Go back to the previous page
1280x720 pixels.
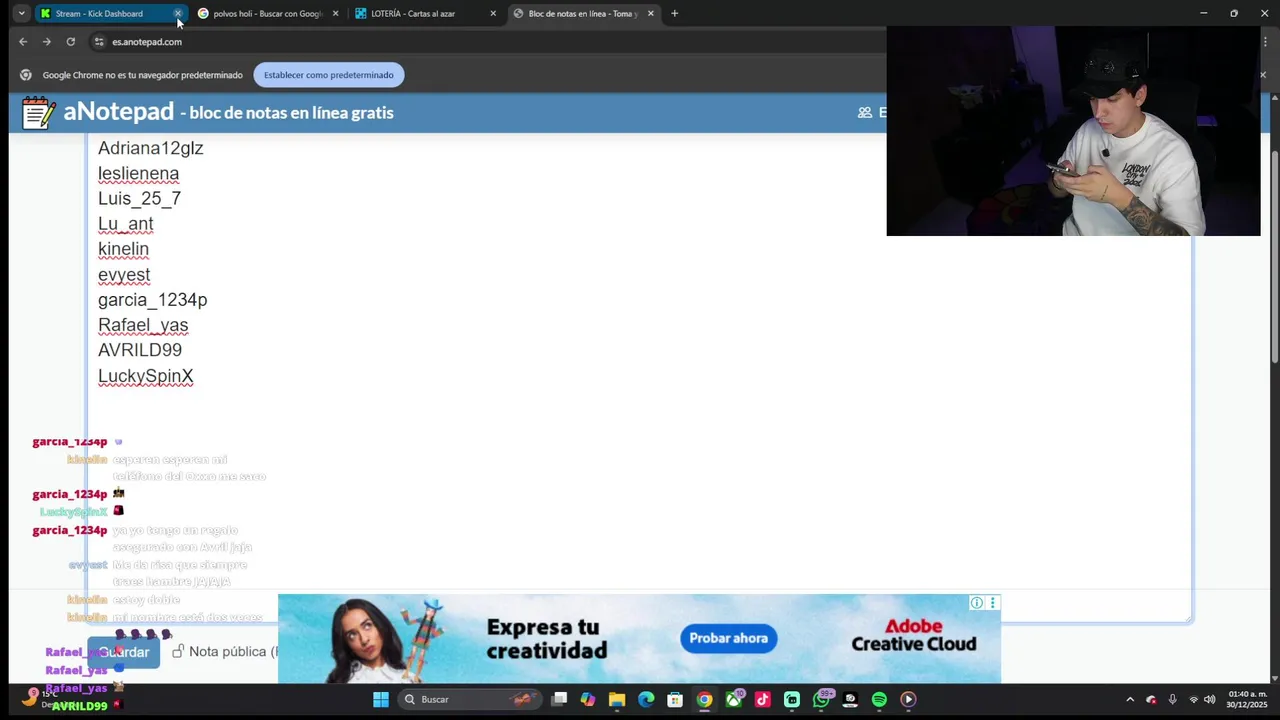(x=22, y=42)
